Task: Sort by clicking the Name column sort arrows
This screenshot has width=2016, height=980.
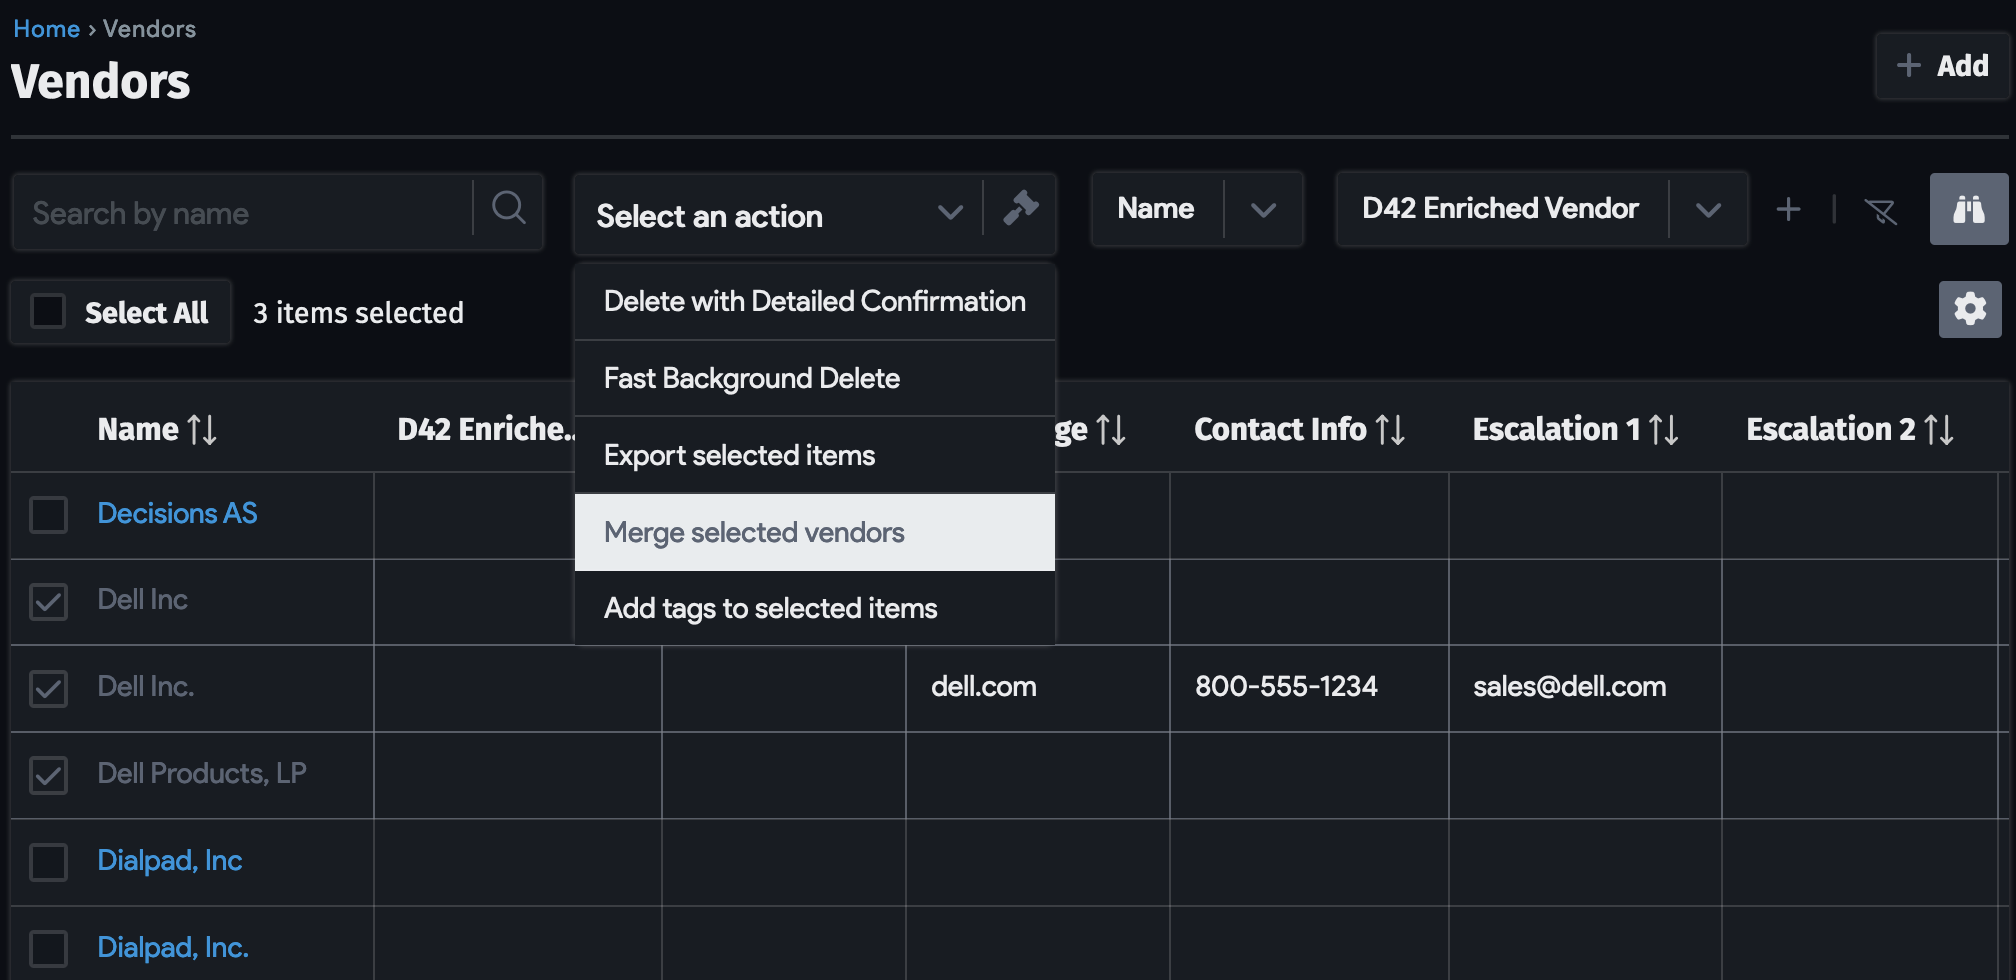Action: (x=203, y=429)
